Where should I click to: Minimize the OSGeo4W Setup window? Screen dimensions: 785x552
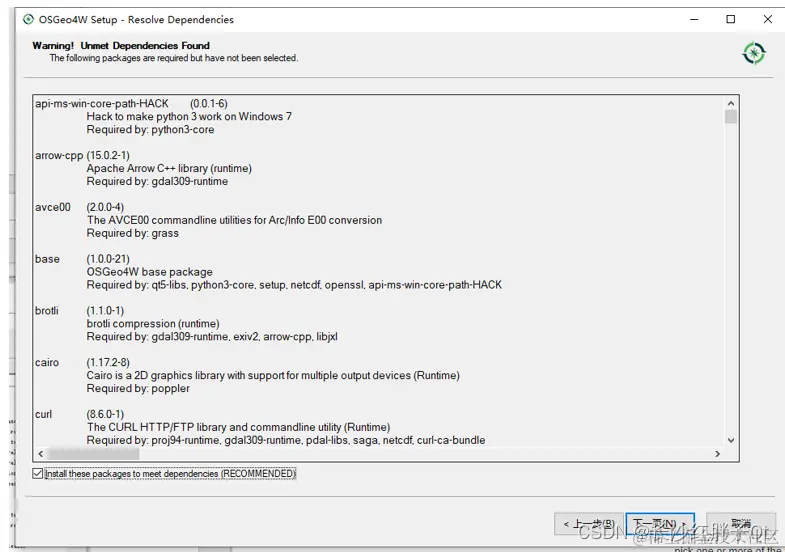pos(694,20)
